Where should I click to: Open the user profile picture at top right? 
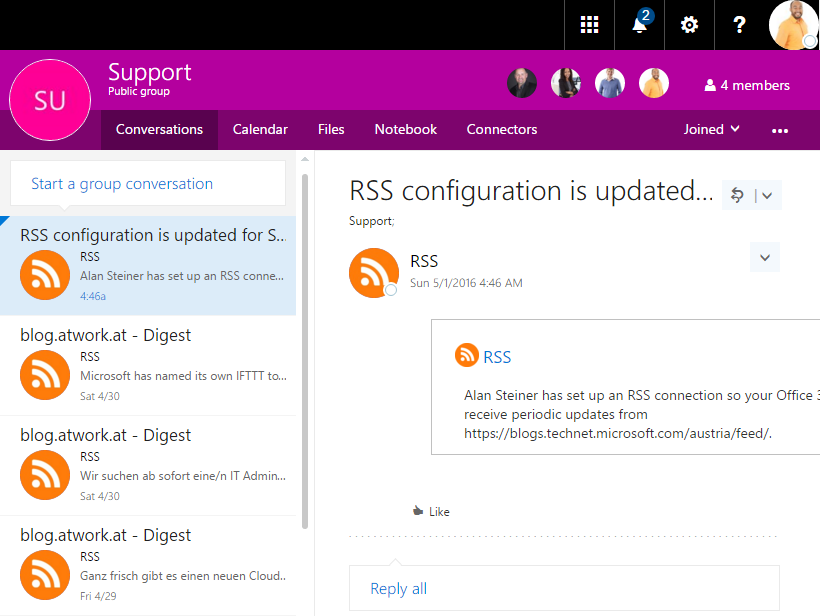[x=794, y=25]
